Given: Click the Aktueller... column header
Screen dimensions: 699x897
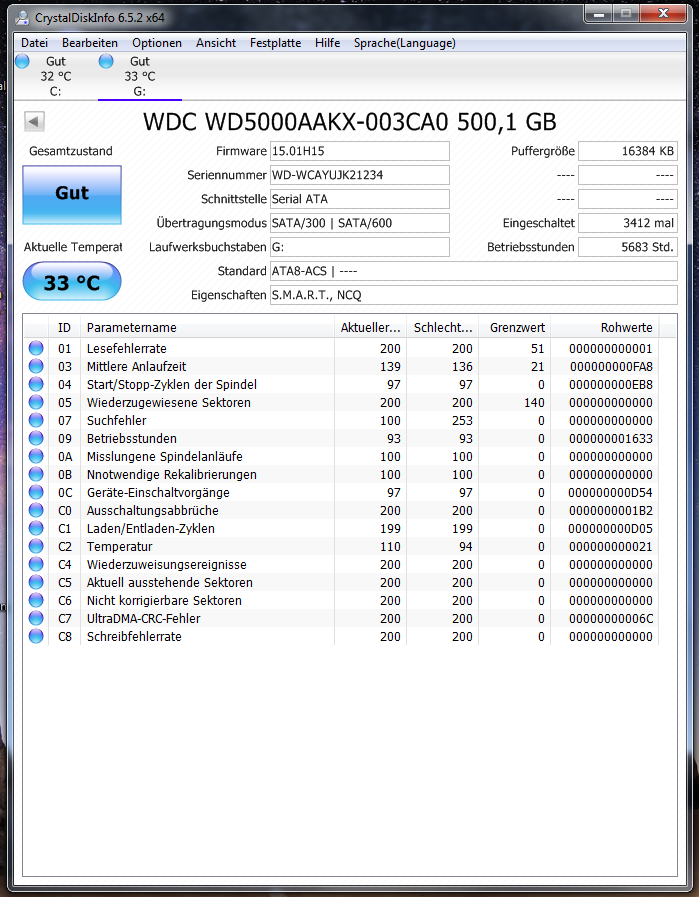Looking at the screenshot, I should click(x=370, y=328).
